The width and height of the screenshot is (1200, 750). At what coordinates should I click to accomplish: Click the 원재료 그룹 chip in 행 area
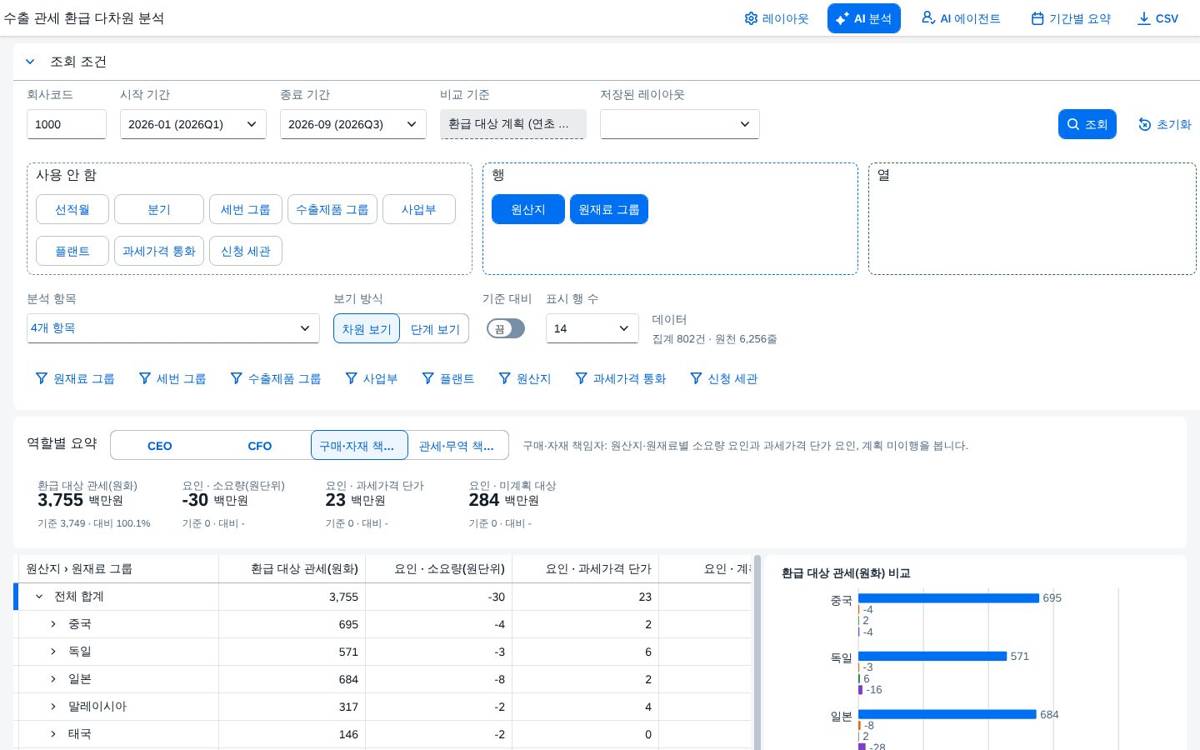pyautogui.click(x=609, y=209)
